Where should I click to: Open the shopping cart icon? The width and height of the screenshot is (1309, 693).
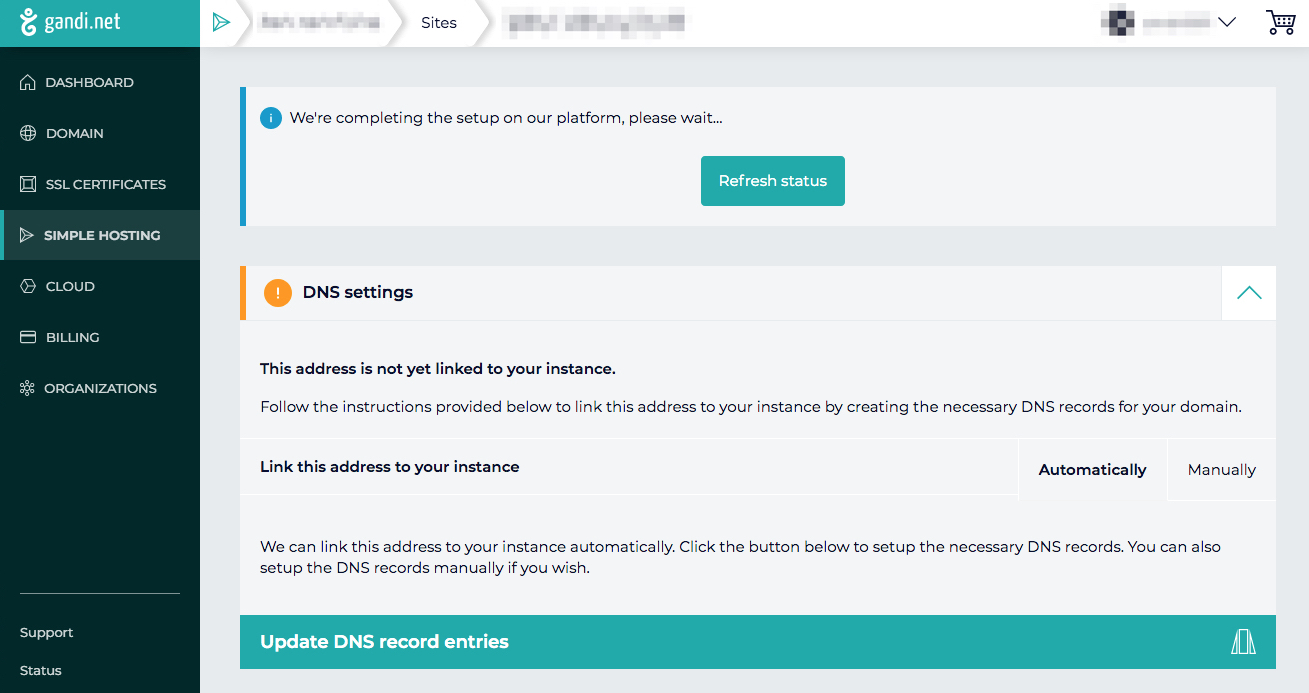tap(1280, 22)
